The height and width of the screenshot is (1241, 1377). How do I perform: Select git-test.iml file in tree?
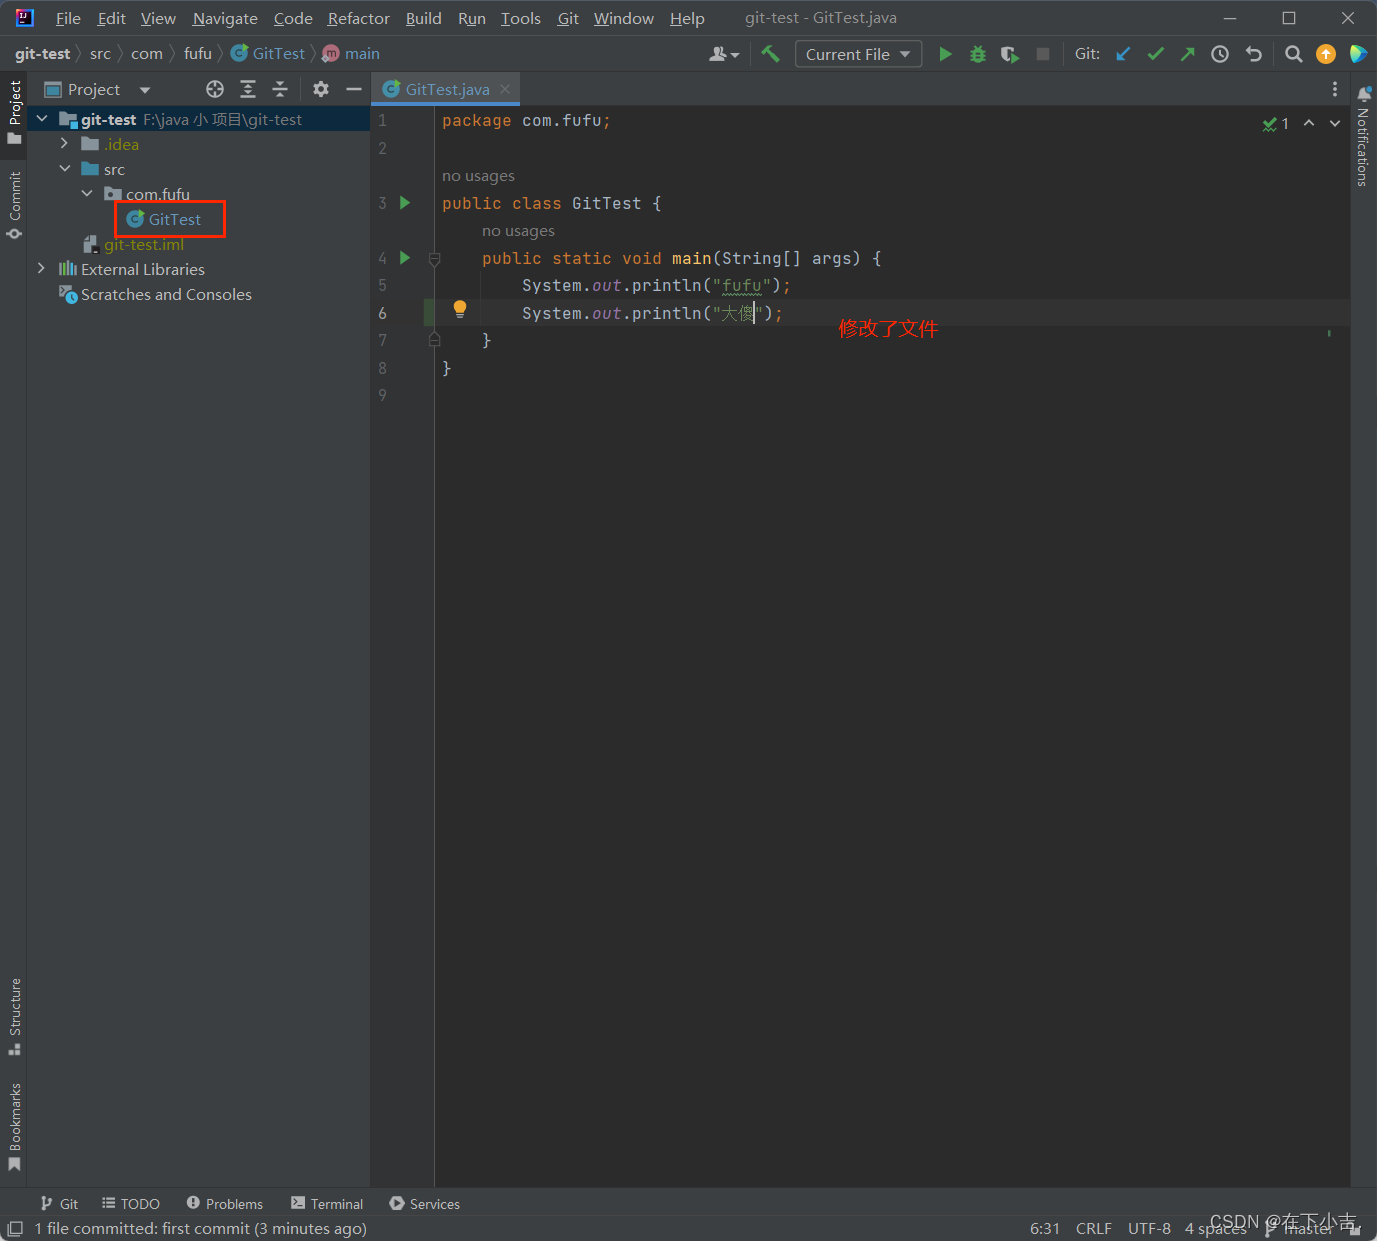144,244
